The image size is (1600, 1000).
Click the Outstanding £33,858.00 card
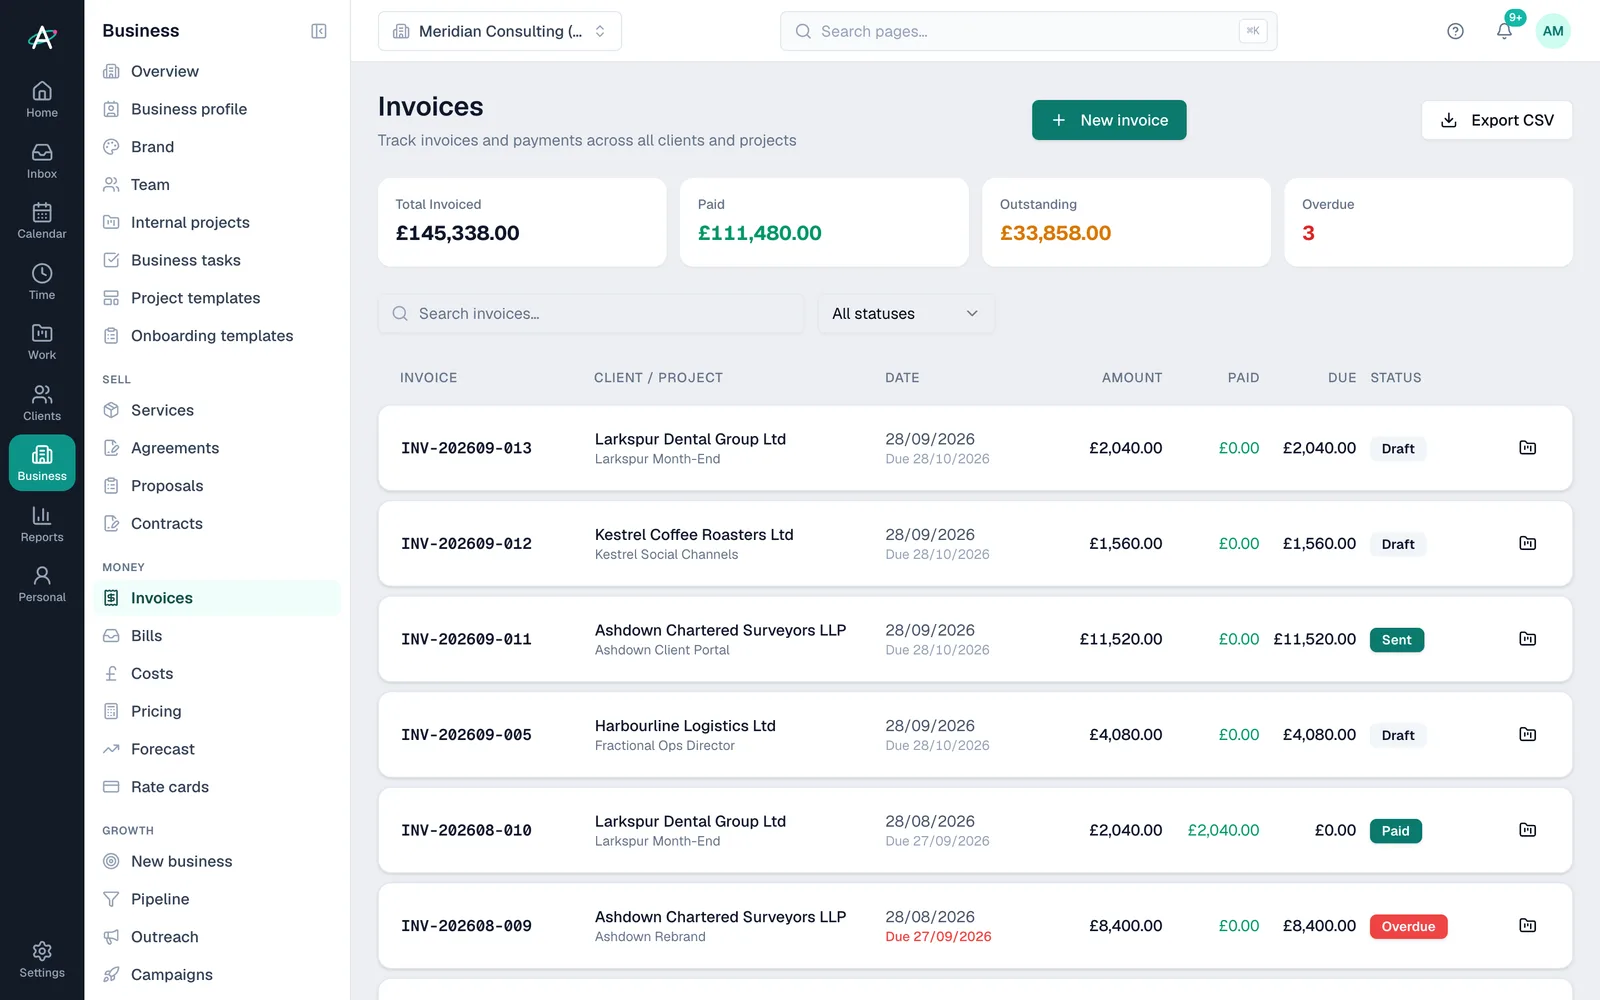tap(1126, 222)
